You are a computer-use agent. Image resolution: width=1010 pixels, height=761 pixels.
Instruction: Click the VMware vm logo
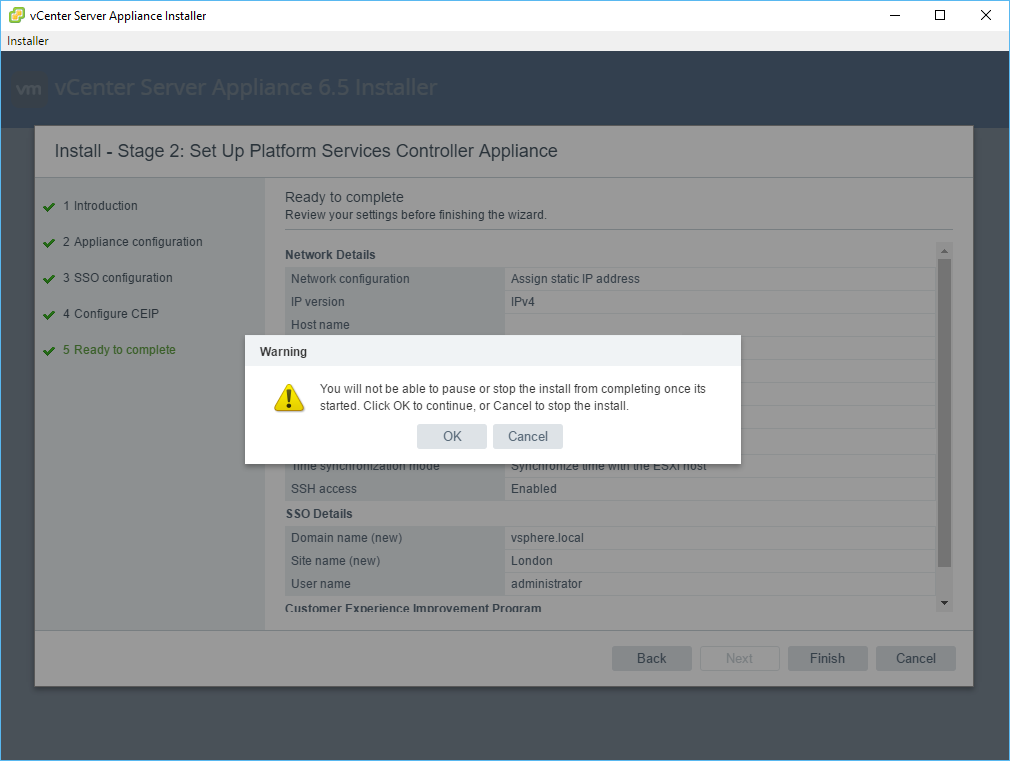[x=30, y=88]
